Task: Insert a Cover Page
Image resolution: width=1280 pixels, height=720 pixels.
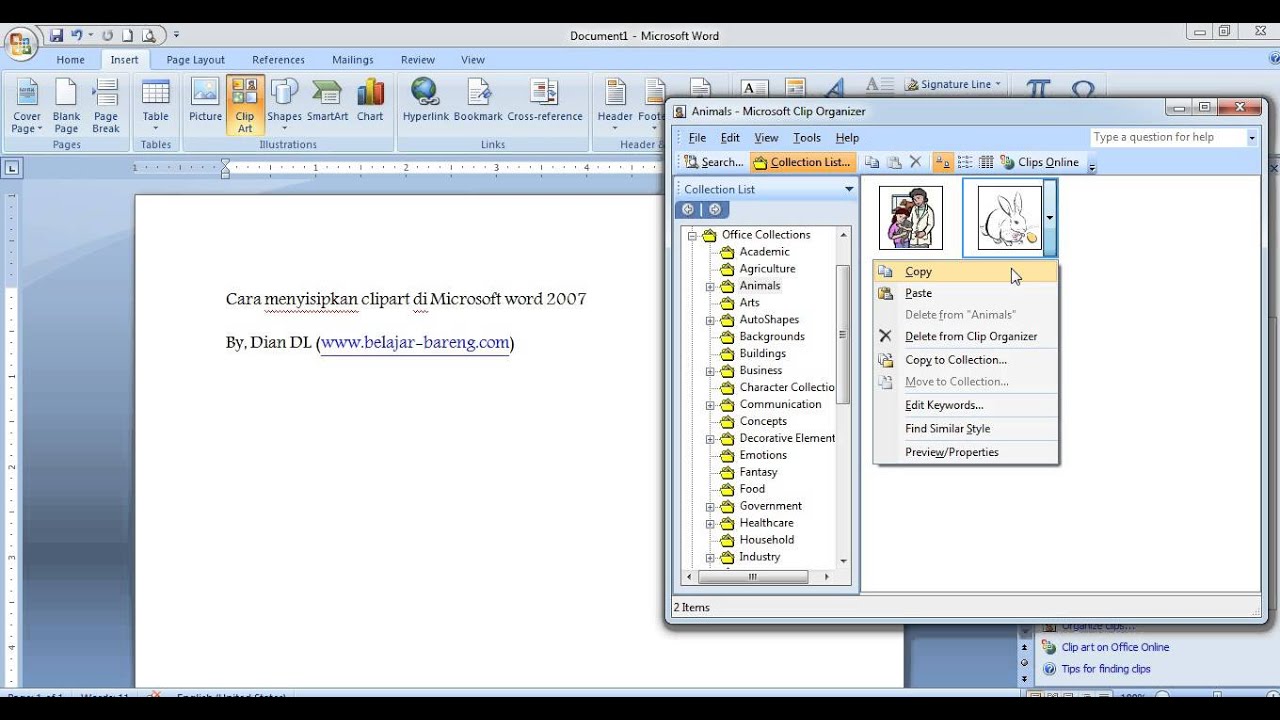Action: (x=27, y=106)
